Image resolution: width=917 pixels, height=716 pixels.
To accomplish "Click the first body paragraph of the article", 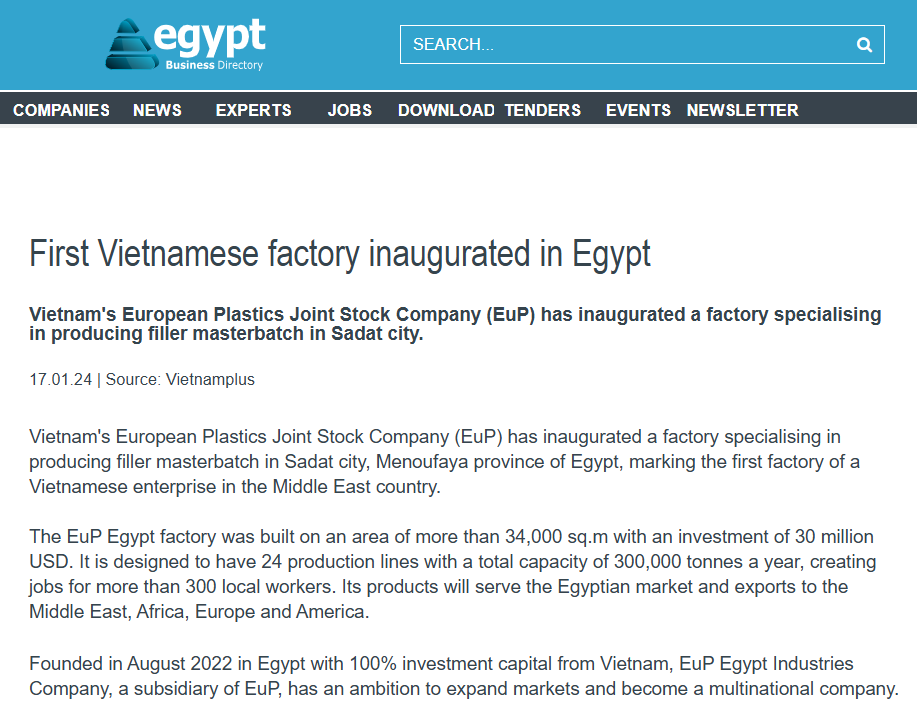I will pos(440,462).
